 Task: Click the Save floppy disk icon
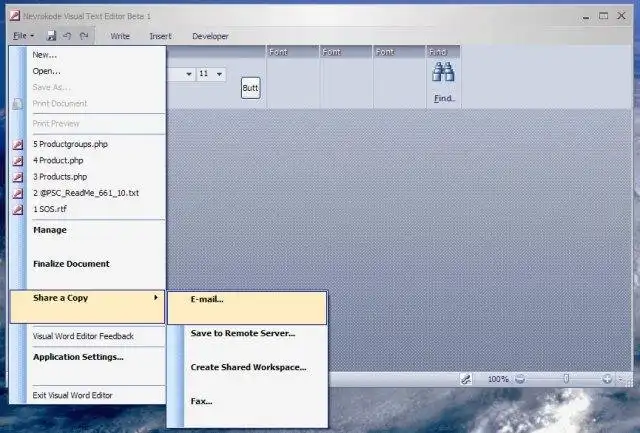[51, 36]
